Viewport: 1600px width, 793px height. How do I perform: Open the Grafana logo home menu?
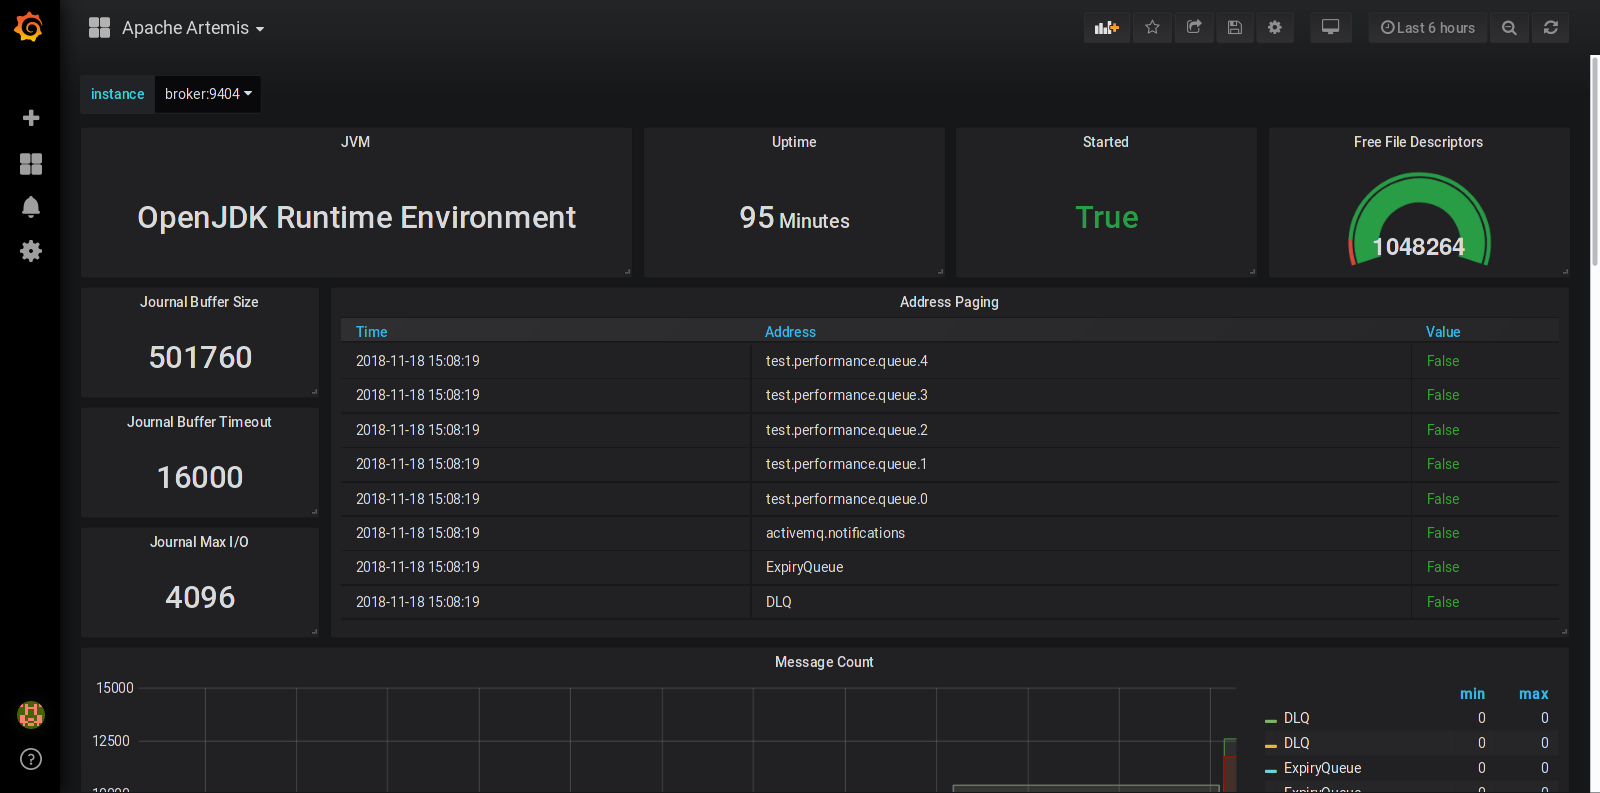click(29, 27)
